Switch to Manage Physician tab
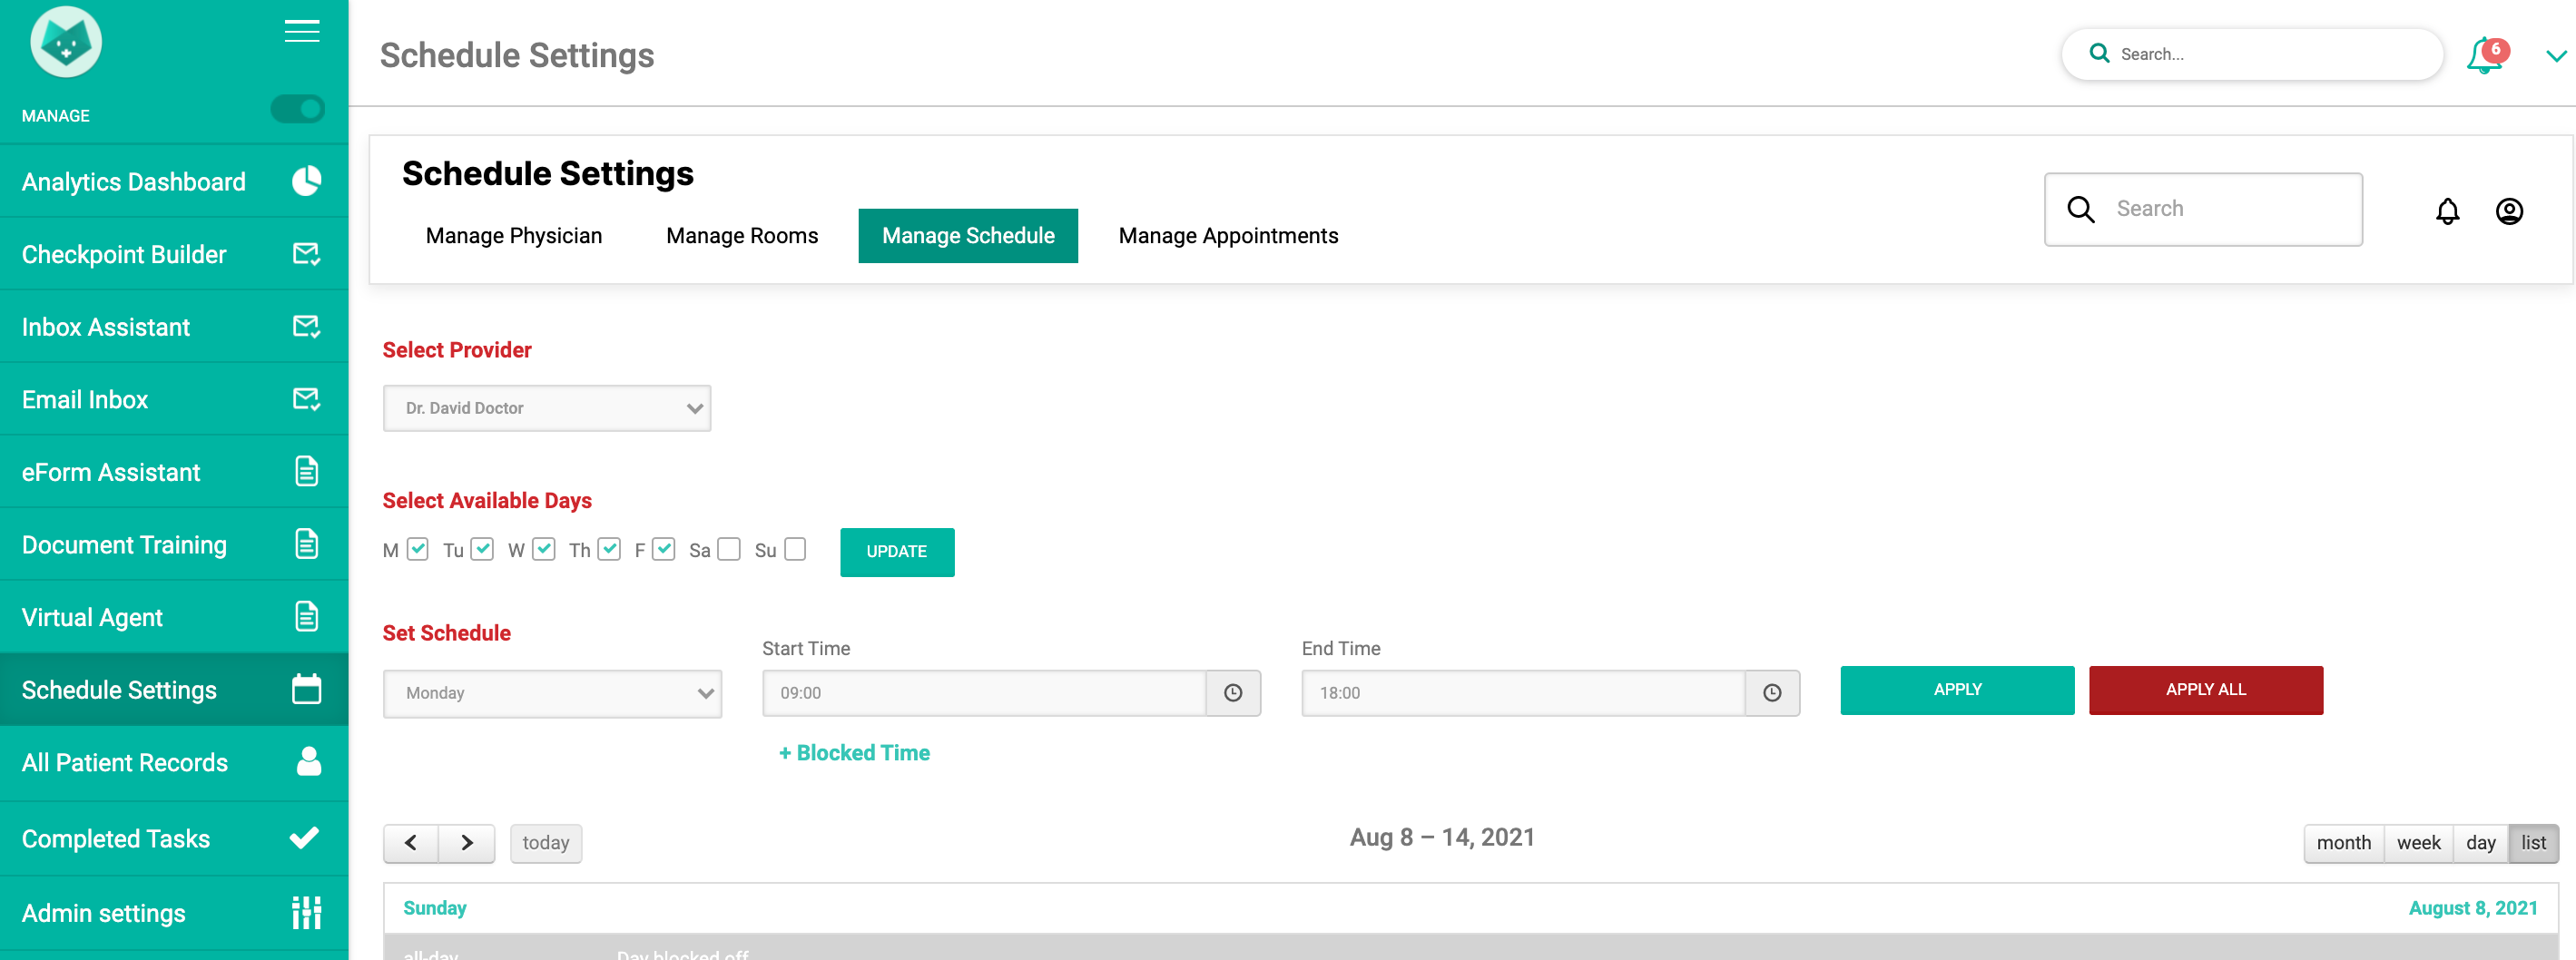2576x960 pixels. point(514,236)
